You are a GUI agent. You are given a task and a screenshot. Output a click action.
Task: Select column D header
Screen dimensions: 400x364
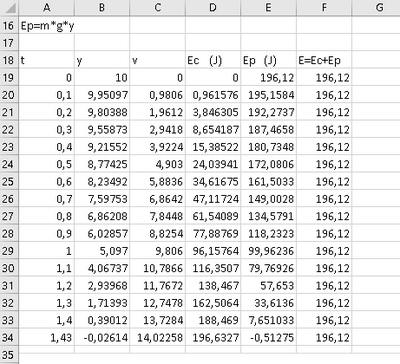click(213, 7)
